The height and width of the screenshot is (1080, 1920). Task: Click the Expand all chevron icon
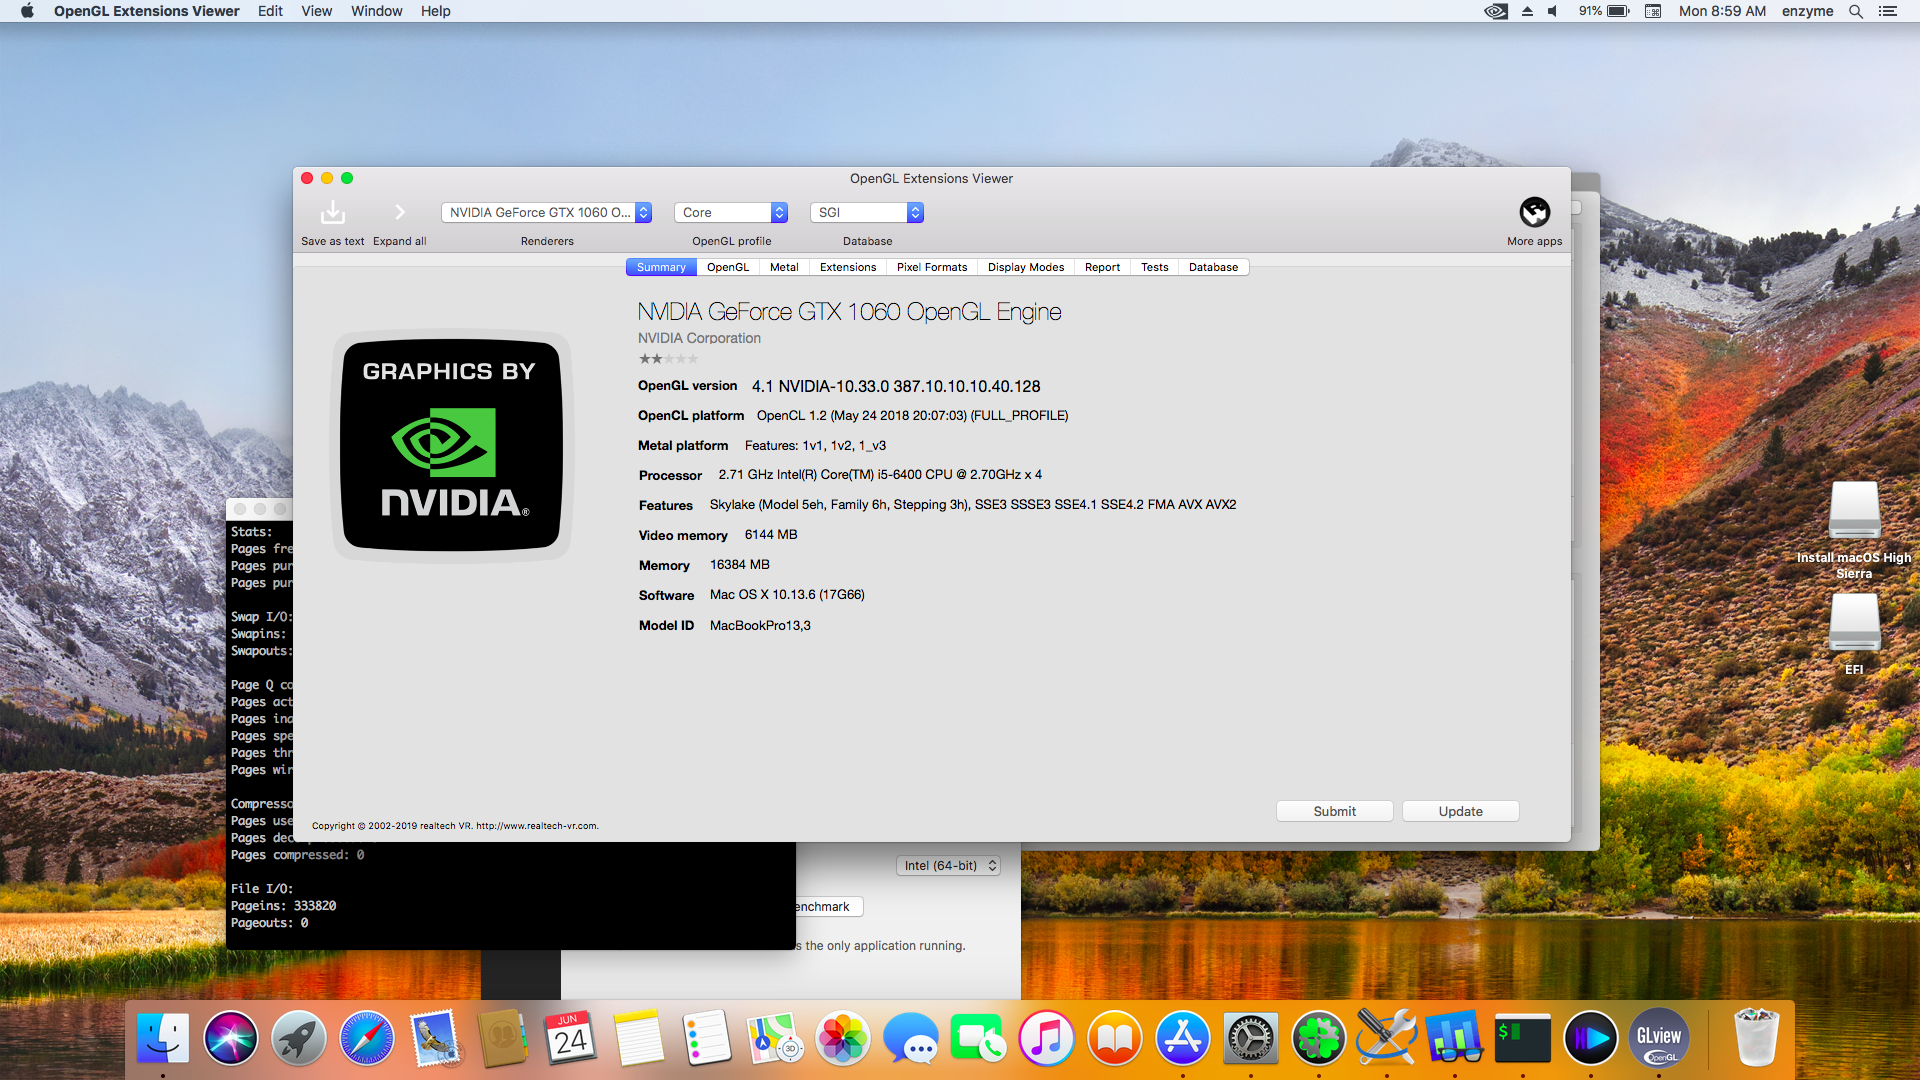(399, 213)
